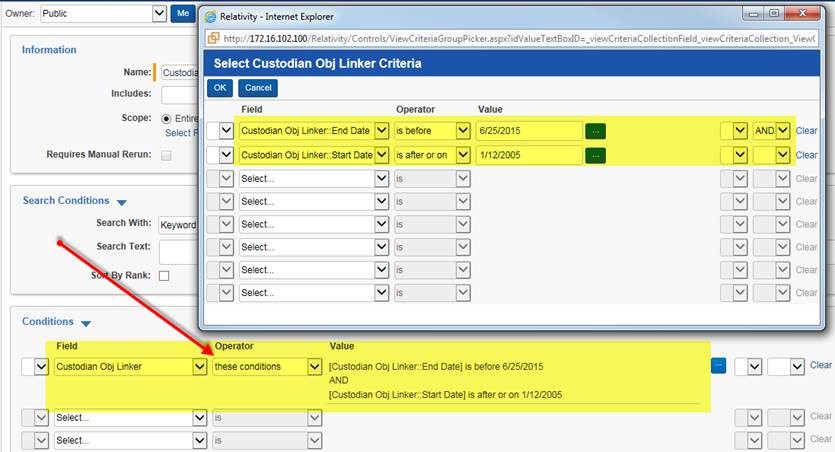Image resolution: width=835 pixels, height=452 pixels.
Task: Click the '[Custodian Obj Linker::Start Date] is after or on 1/12/2005' text
Action: click(x=445, y=395)
